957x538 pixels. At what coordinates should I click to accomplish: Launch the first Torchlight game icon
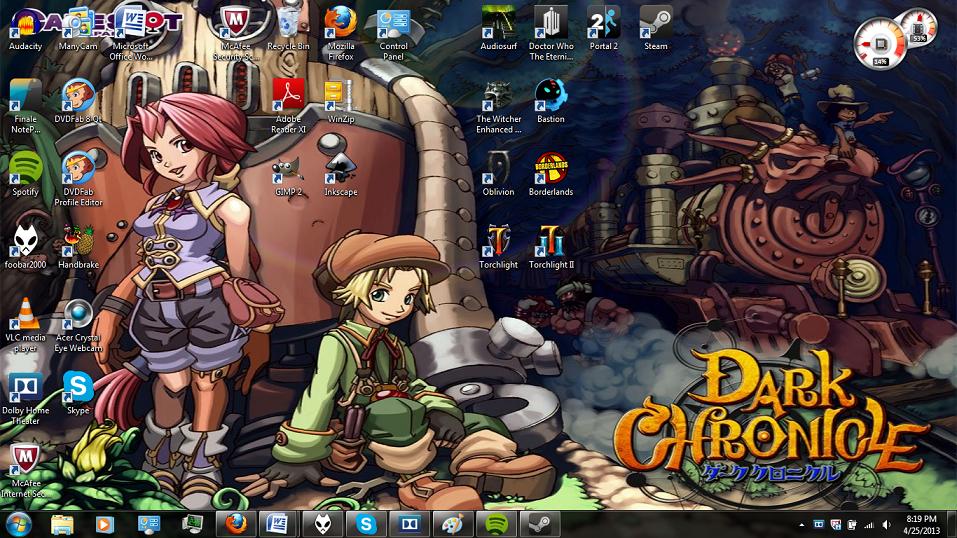[499, 247]
